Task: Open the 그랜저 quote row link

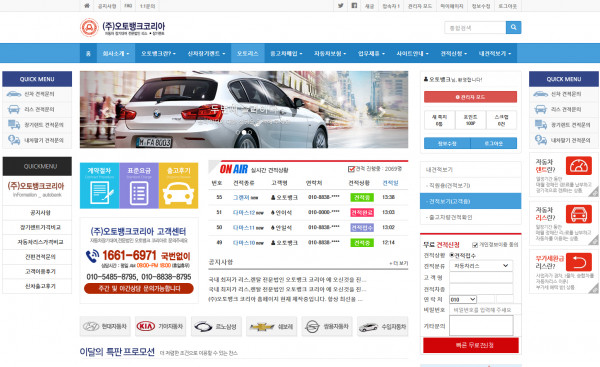Action: point(241,197)
